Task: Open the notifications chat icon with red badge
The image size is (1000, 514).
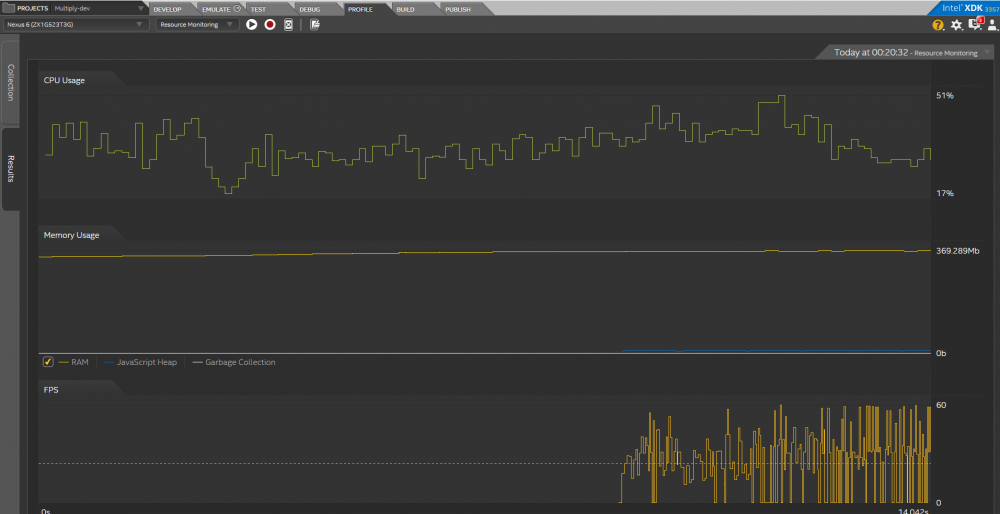Action: [975, 24]
